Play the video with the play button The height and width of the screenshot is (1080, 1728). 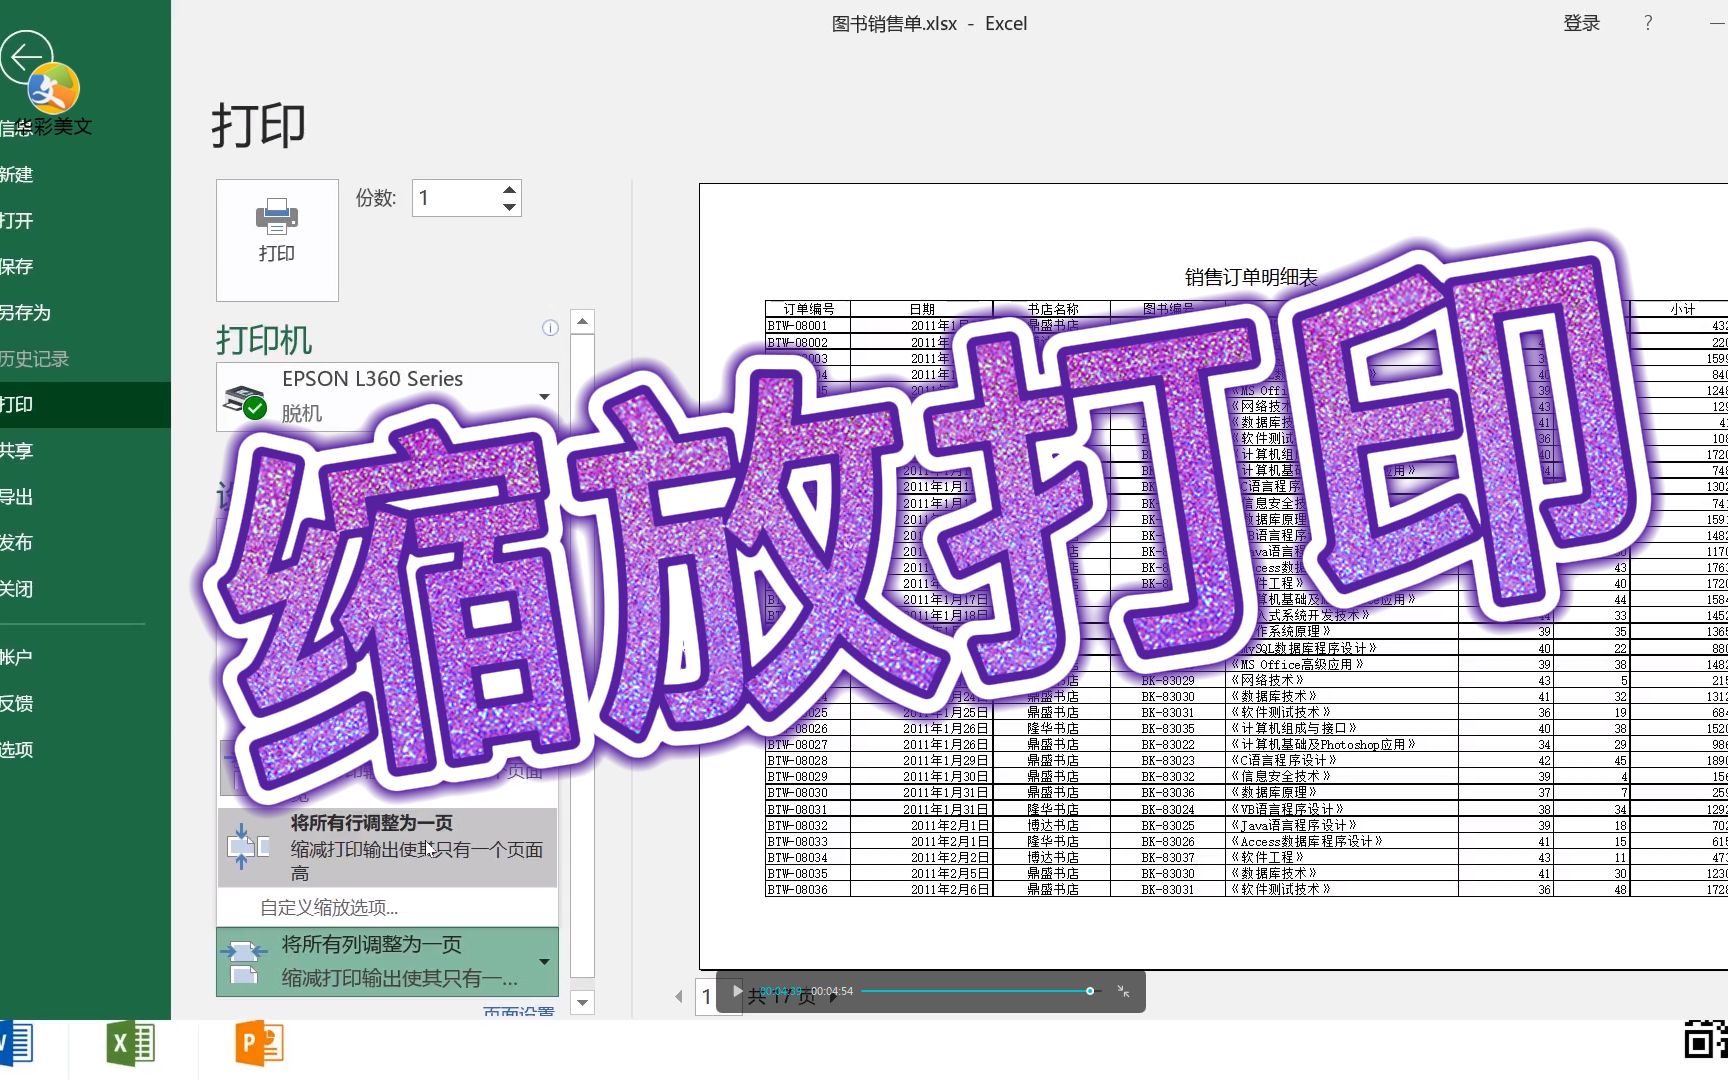point(738,991)
